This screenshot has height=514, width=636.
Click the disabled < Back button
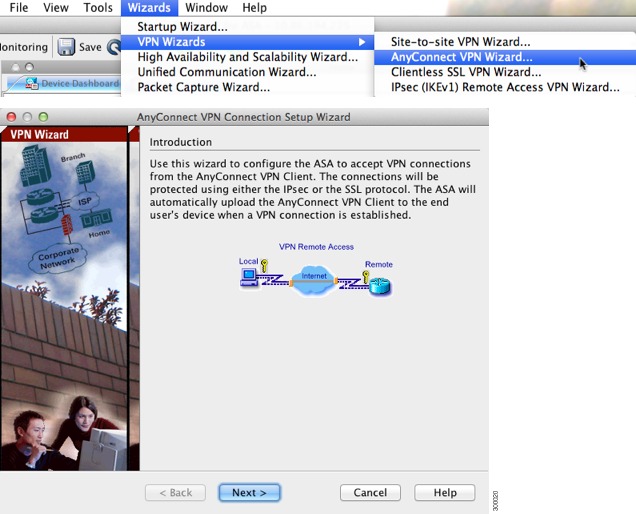pos(175,492)
